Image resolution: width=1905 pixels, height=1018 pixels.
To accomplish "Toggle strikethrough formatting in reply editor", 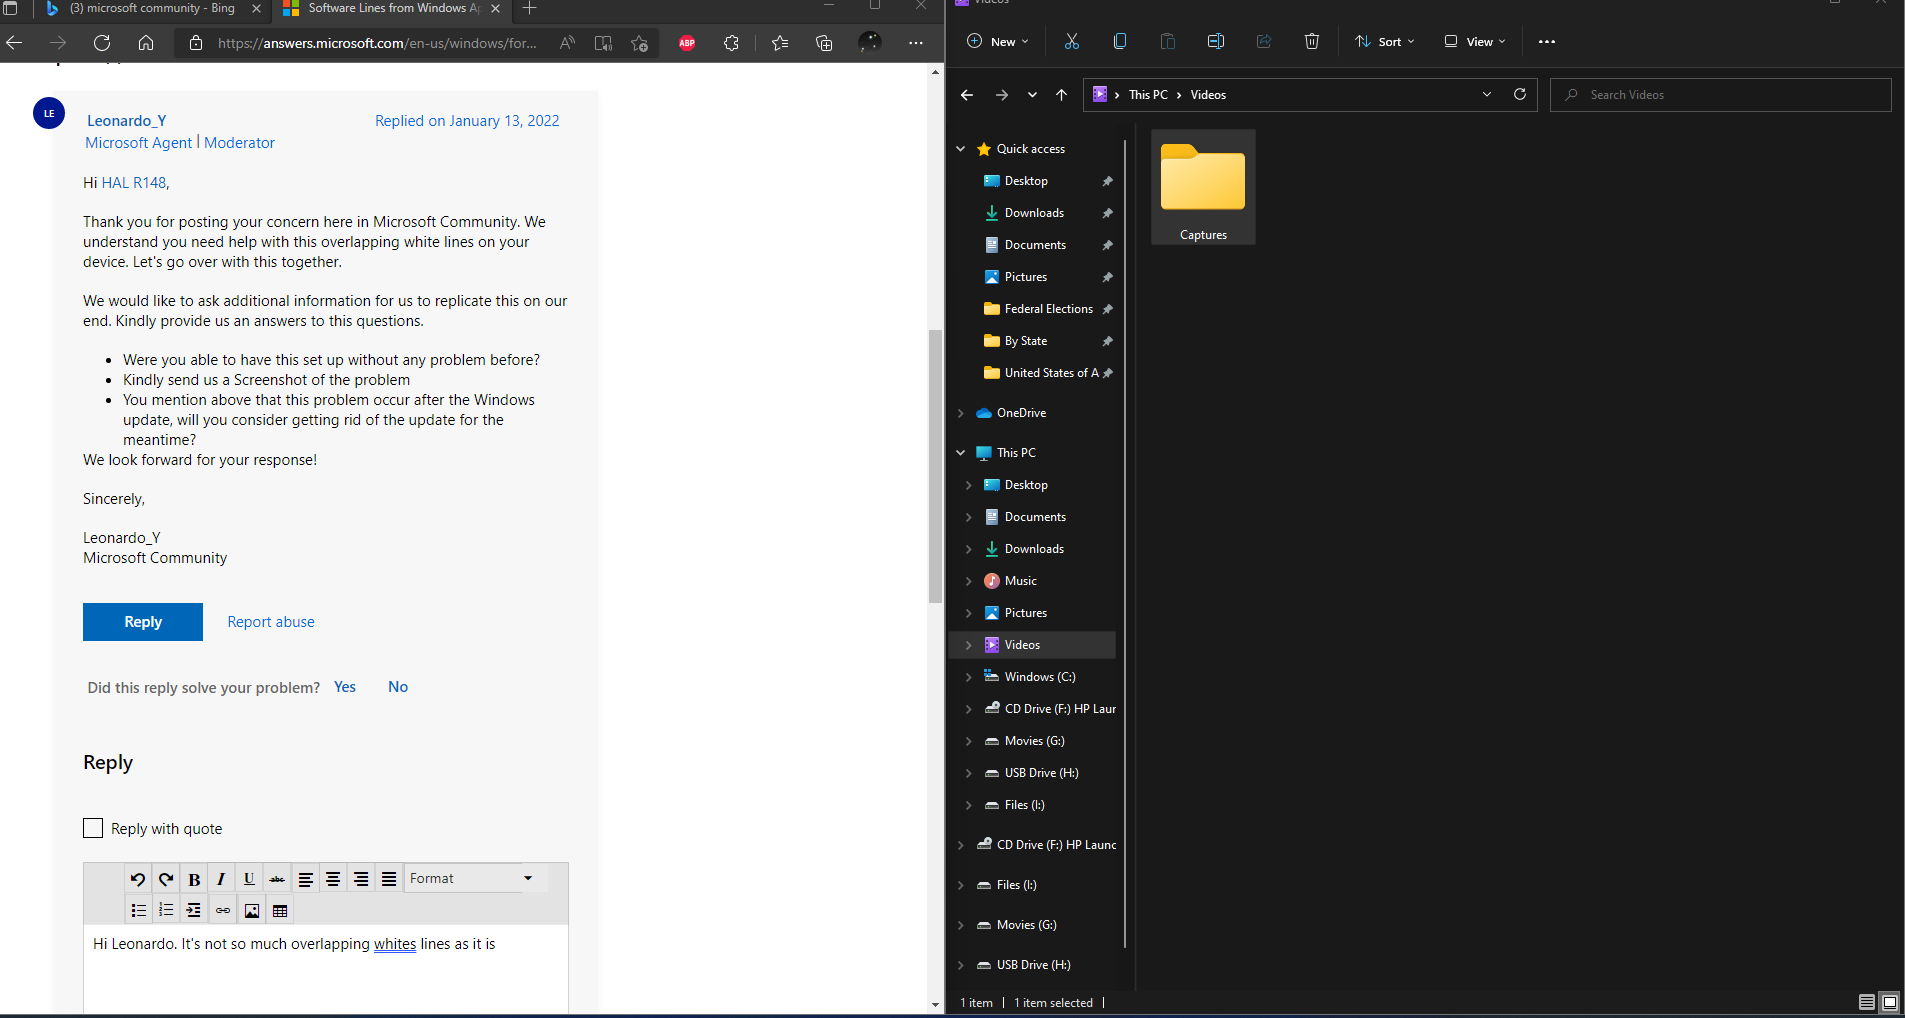I will pos(277,879).
